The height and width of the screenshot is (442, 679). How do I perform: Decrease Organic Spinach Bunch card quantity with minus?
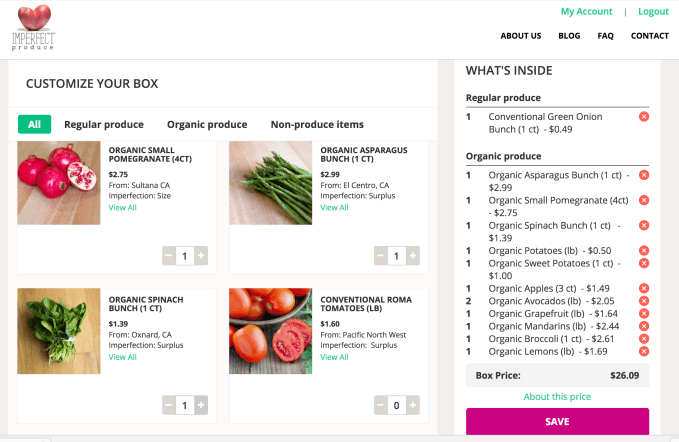pos(169,405)
